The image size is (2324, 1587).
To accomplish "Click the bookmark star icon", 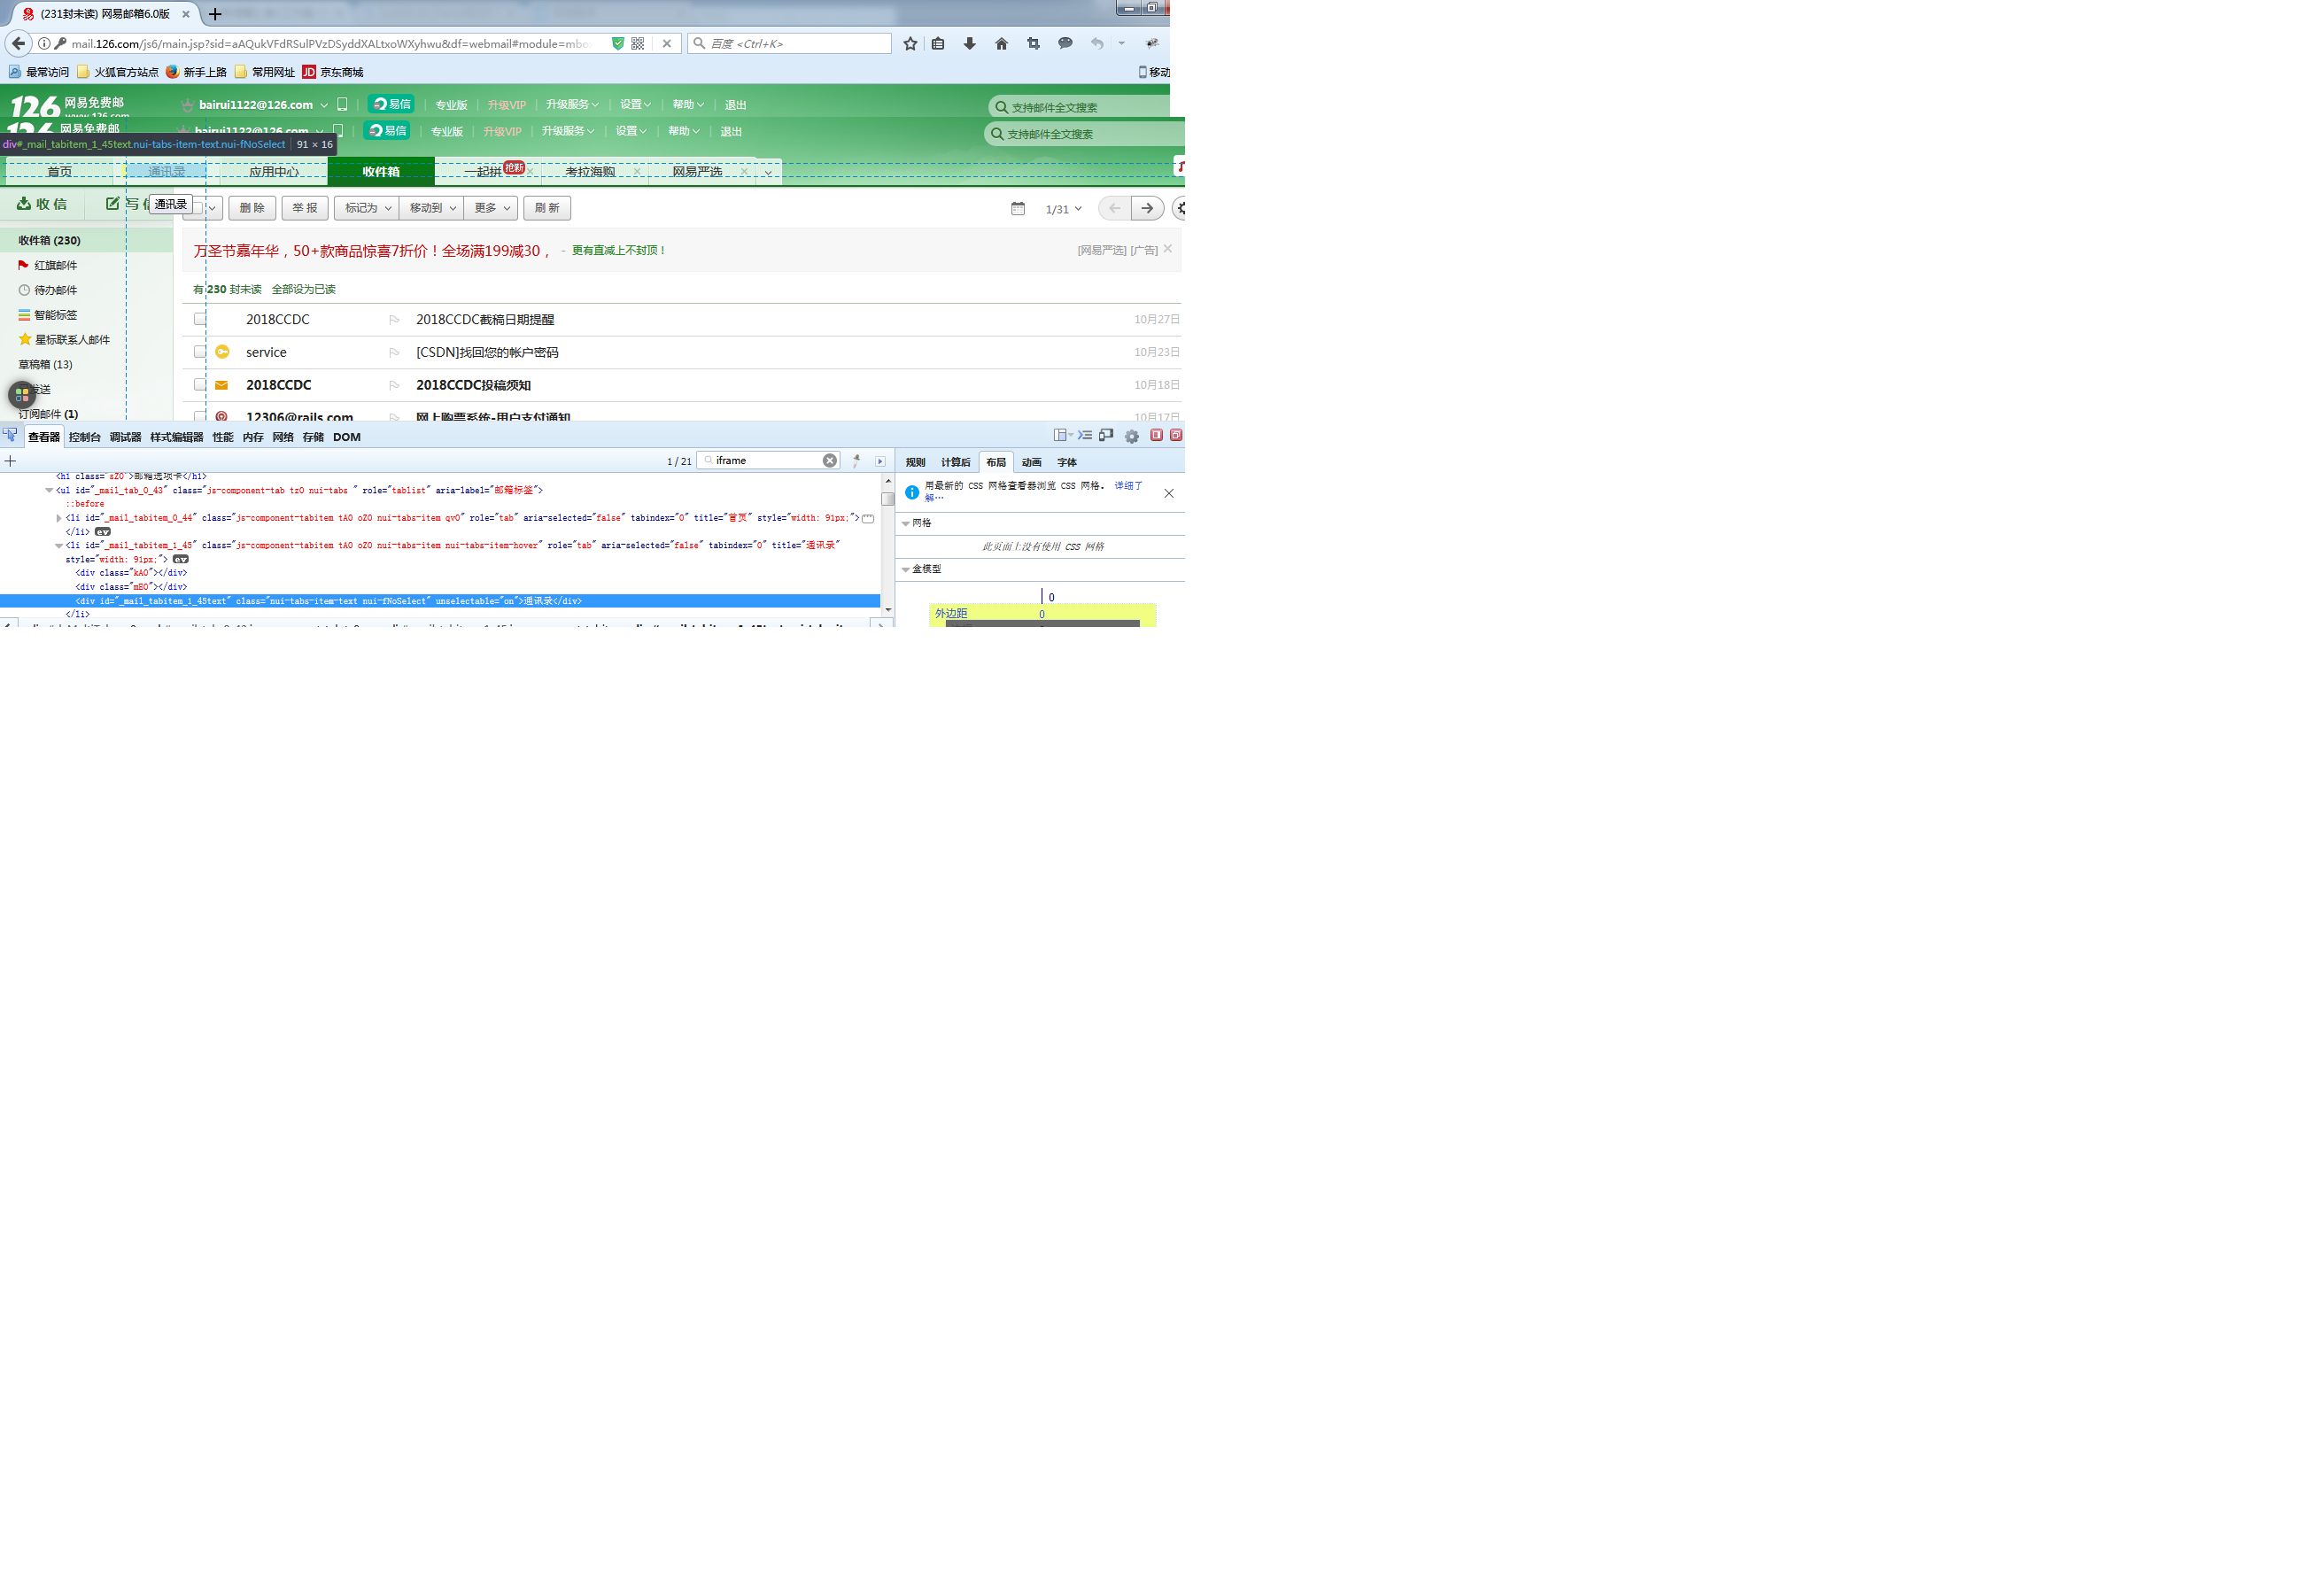I will click(x=910, y=43).
